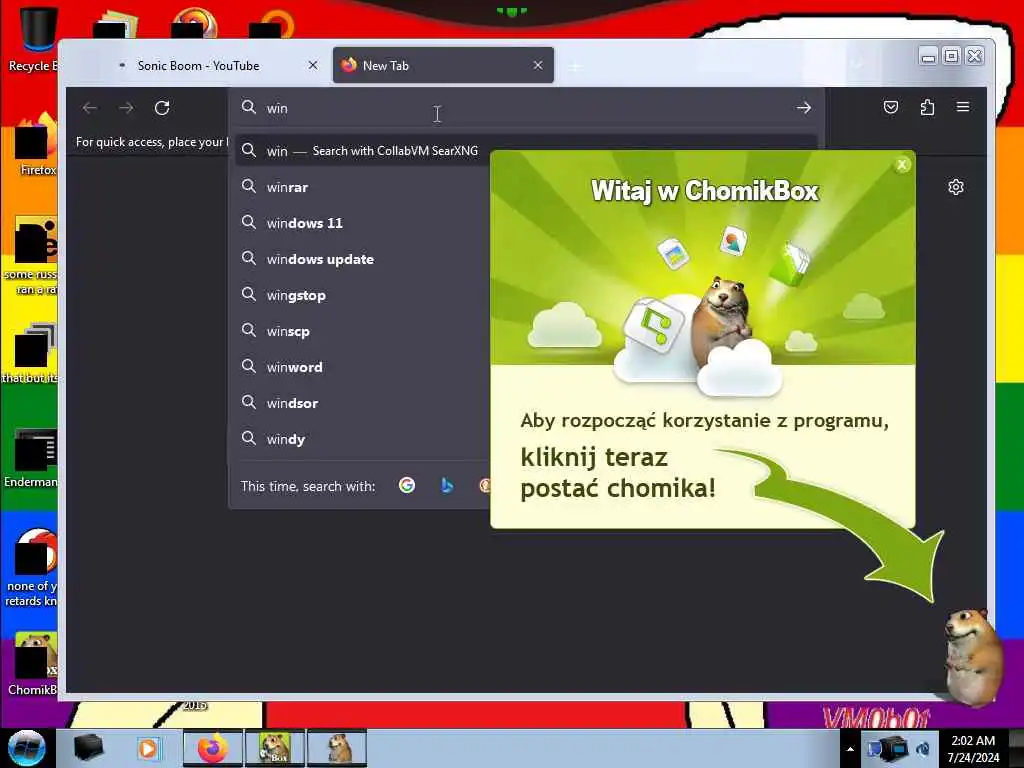This screenshot has width=1024, height=768.
Task: Search this time with Google
Action: click(x=407, y=485)
